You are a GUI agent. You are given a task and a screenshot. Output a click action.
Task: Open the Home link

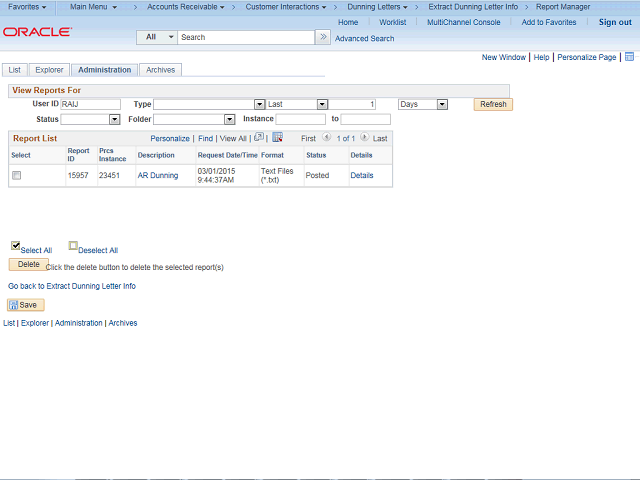click(x=348, y=22)
